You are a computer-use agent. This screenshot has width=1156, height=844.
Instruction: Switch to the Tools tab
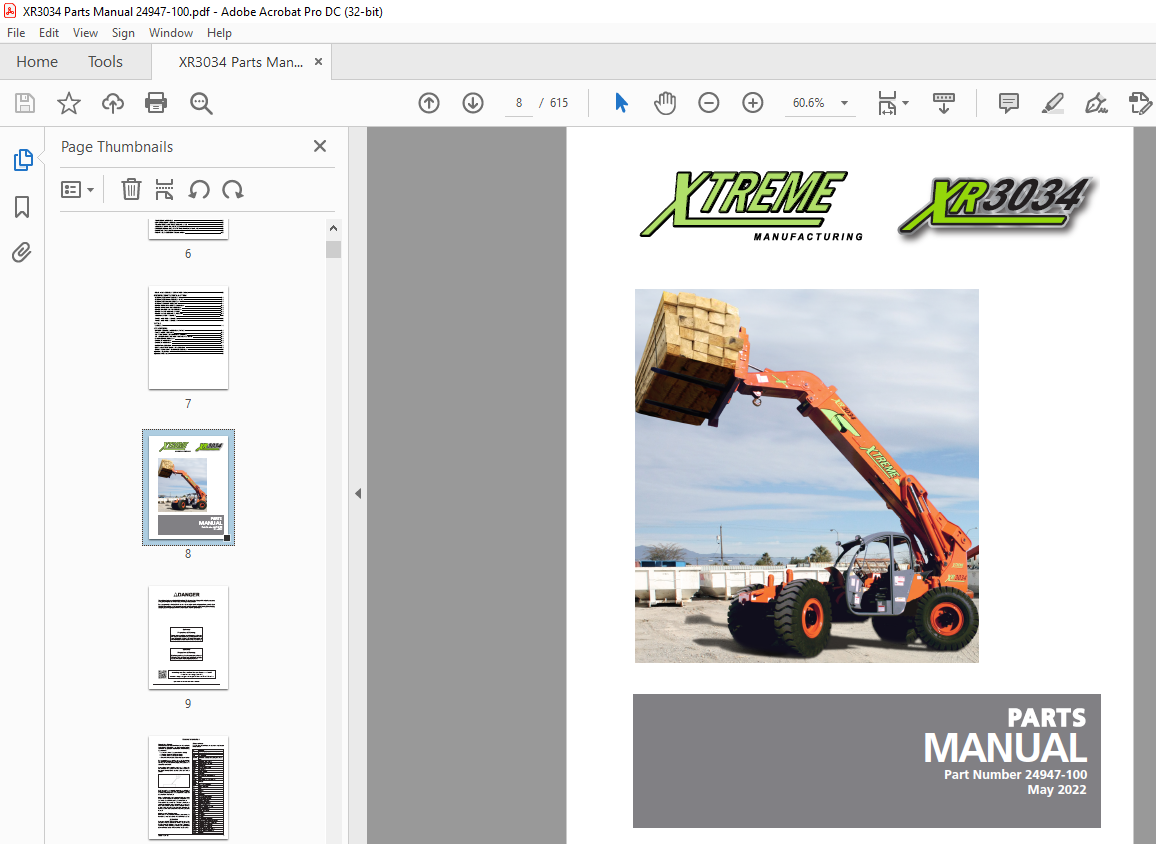point(105,62)
